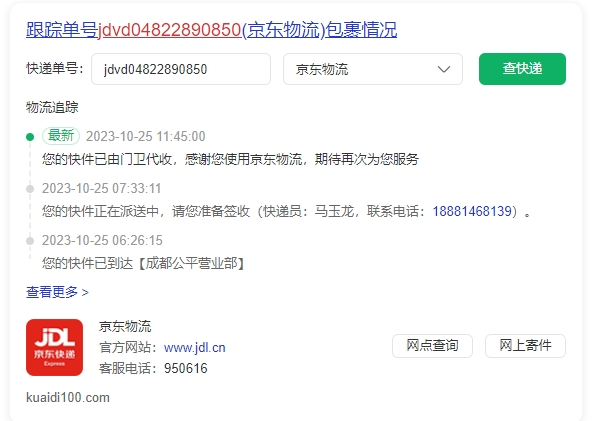The height and width of the screenshot is (421, 609).
Task: Click the gray dot beside 06:26:15 entry
Action: pos(30,241)
